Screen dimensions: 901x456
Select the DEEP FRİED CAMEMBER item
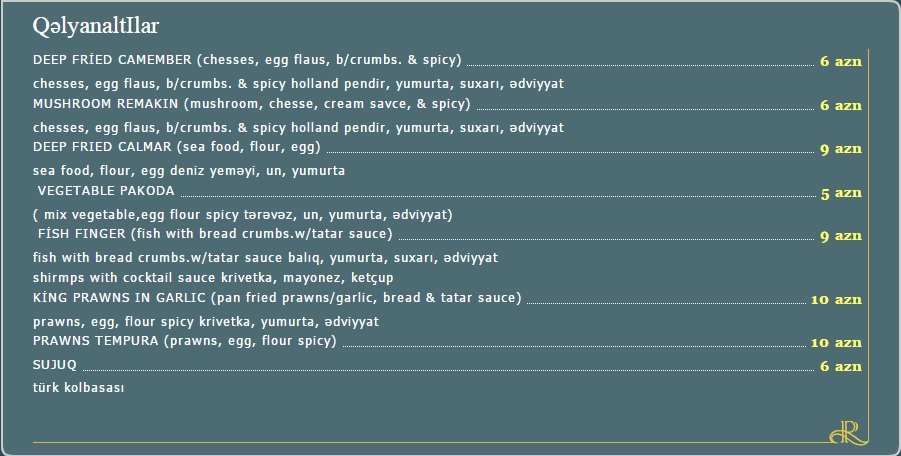(x=247, y=60)
